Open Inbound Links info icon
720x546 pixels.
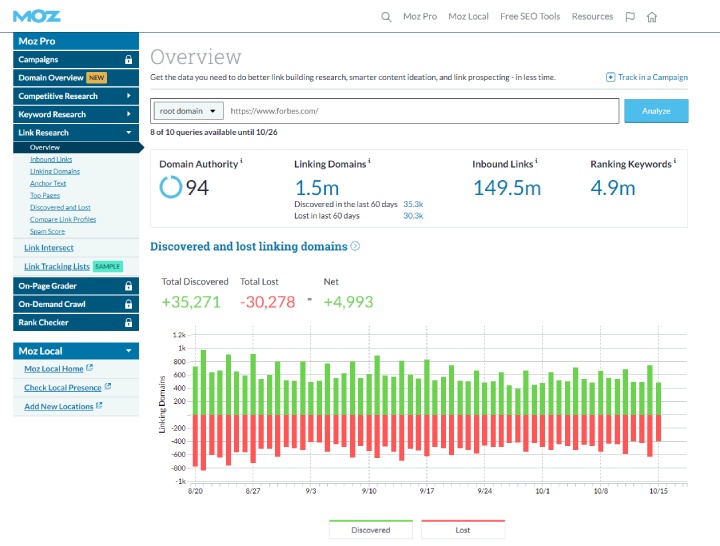click(x=536, y=161)
